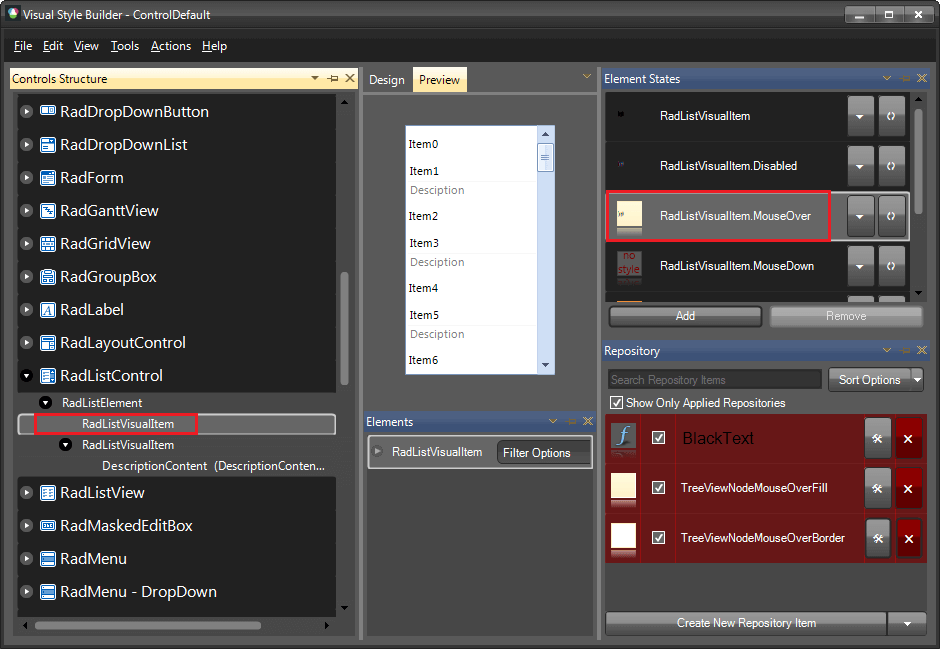Click the RadMenu control icon

[x=47, y=559]
